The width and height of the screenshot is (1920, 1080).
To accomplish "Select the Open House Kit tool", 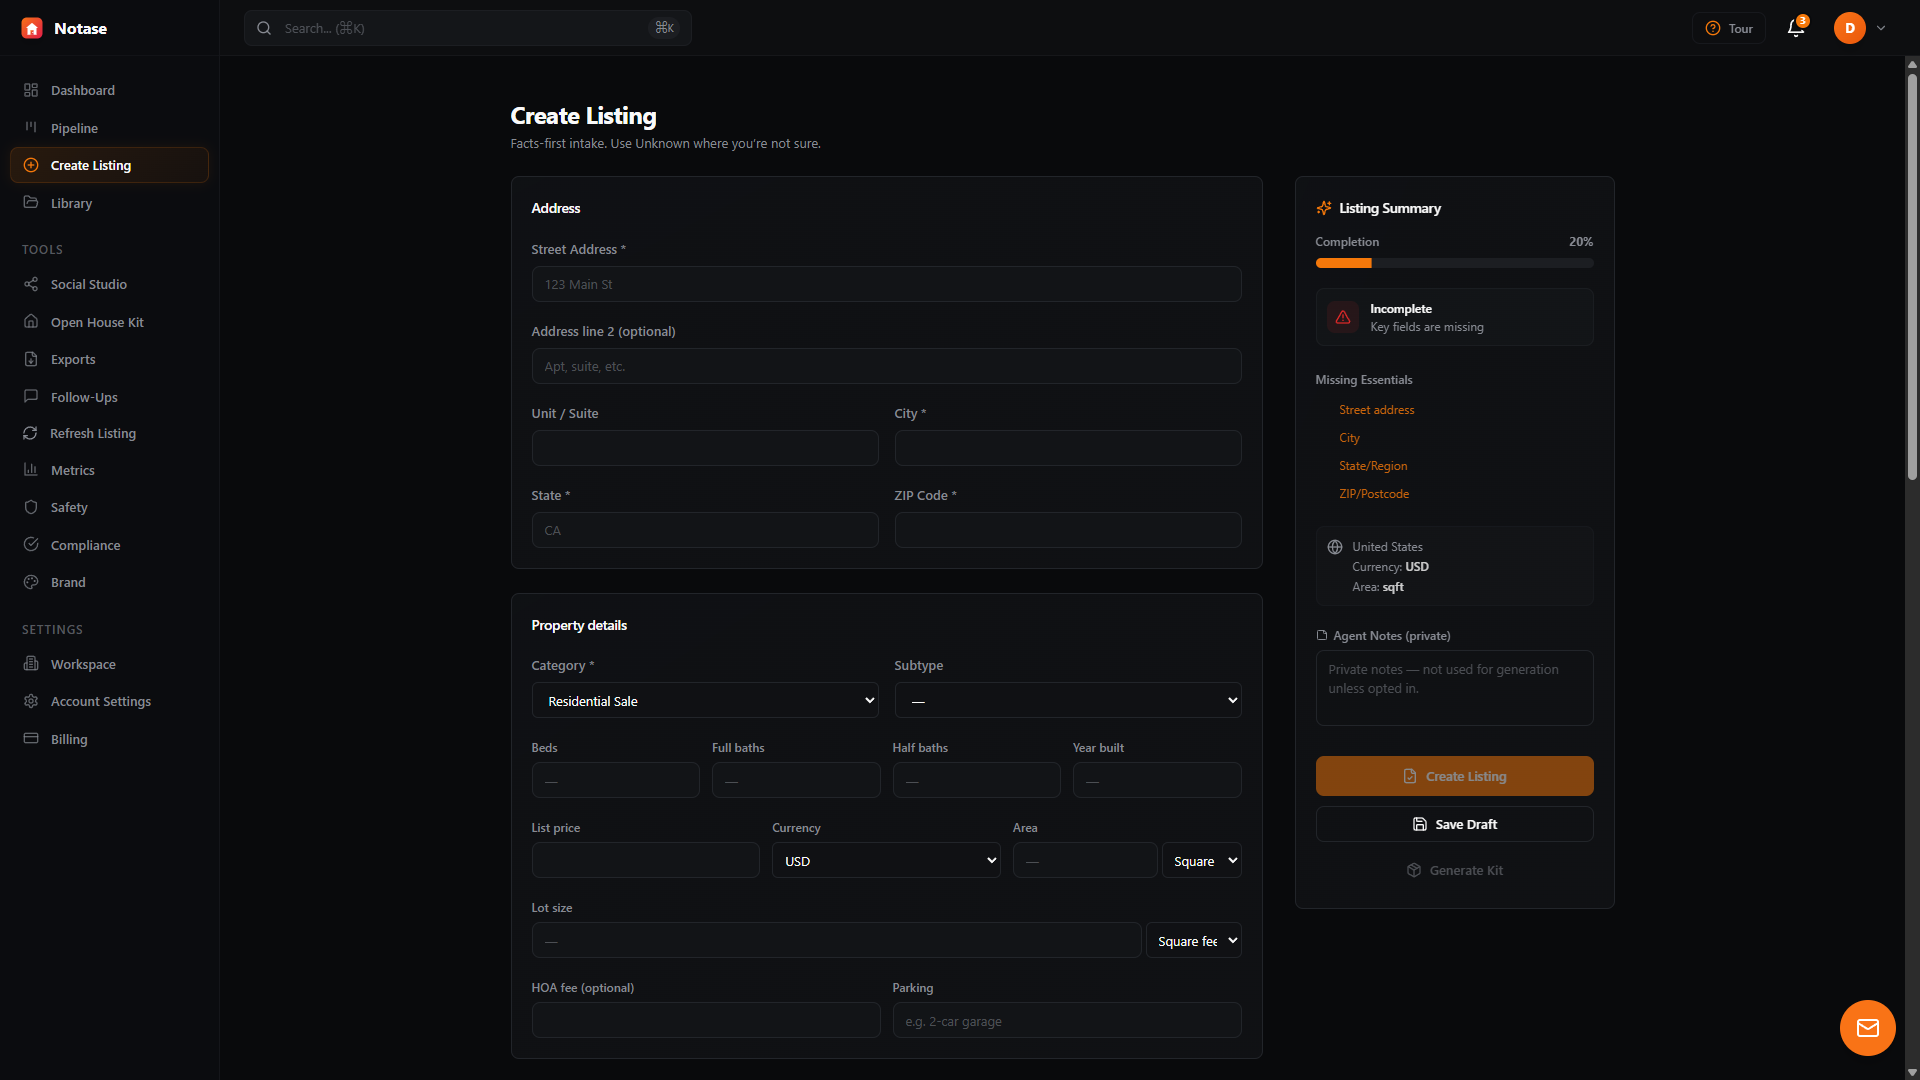I will 96,322.
